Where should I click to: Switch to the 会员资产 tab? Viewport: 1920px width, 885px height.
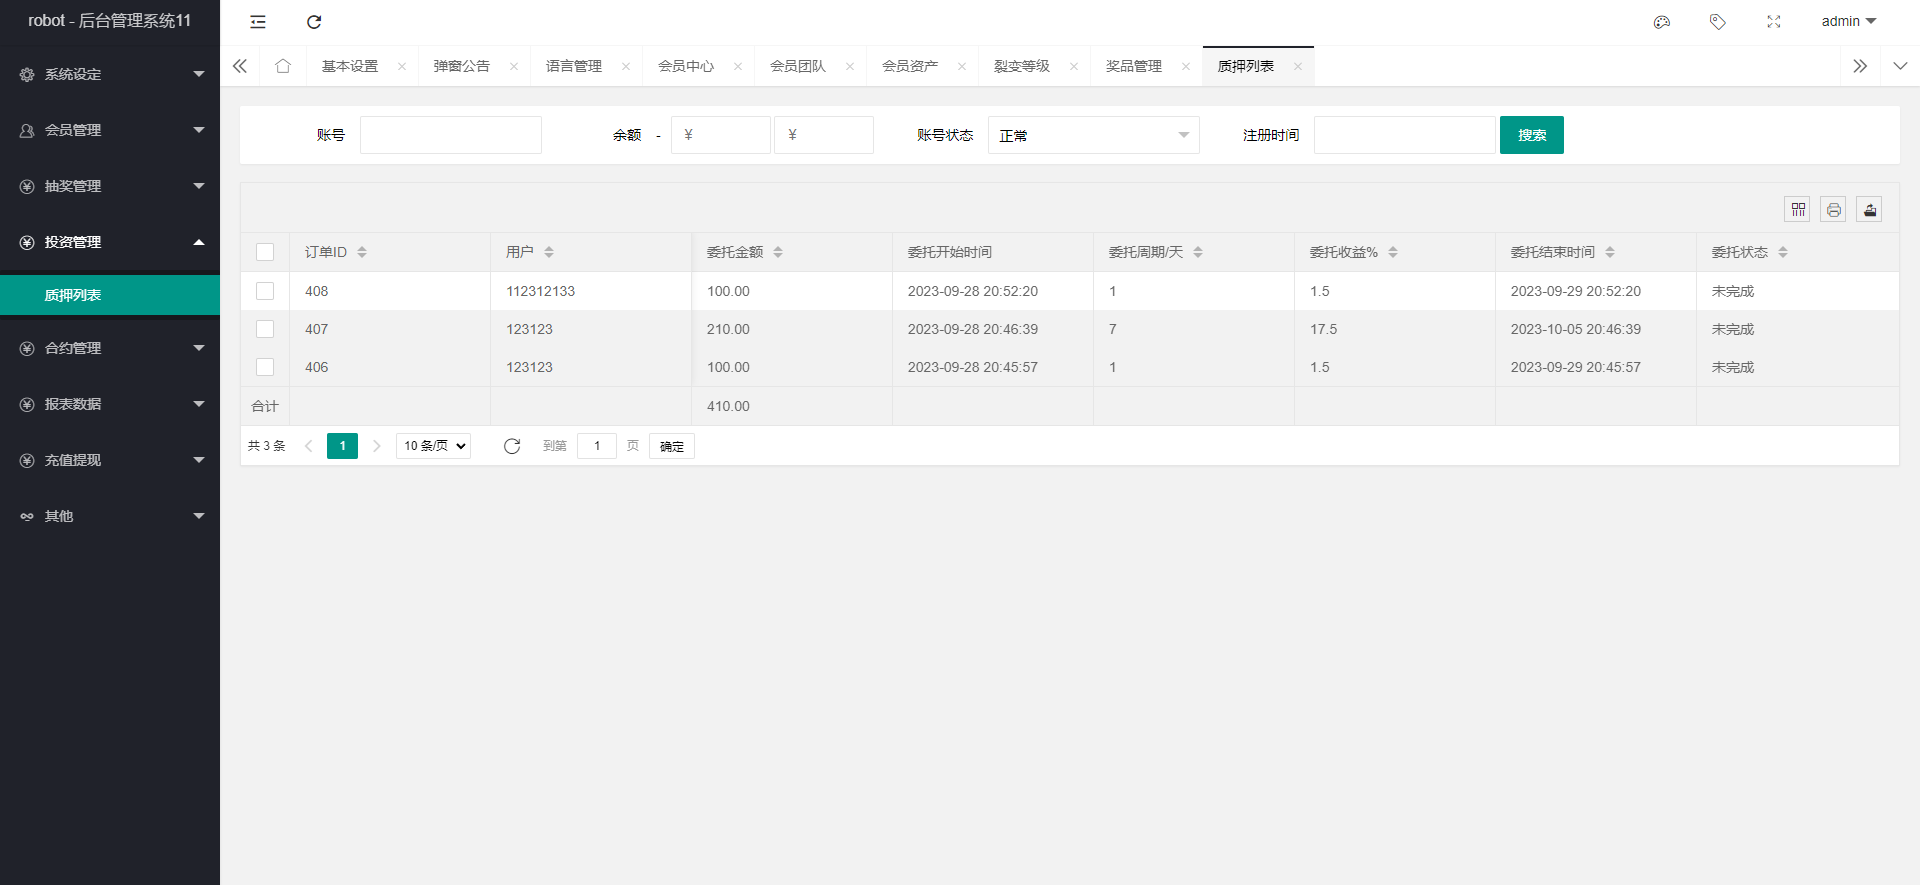click(x=909, y=66)
